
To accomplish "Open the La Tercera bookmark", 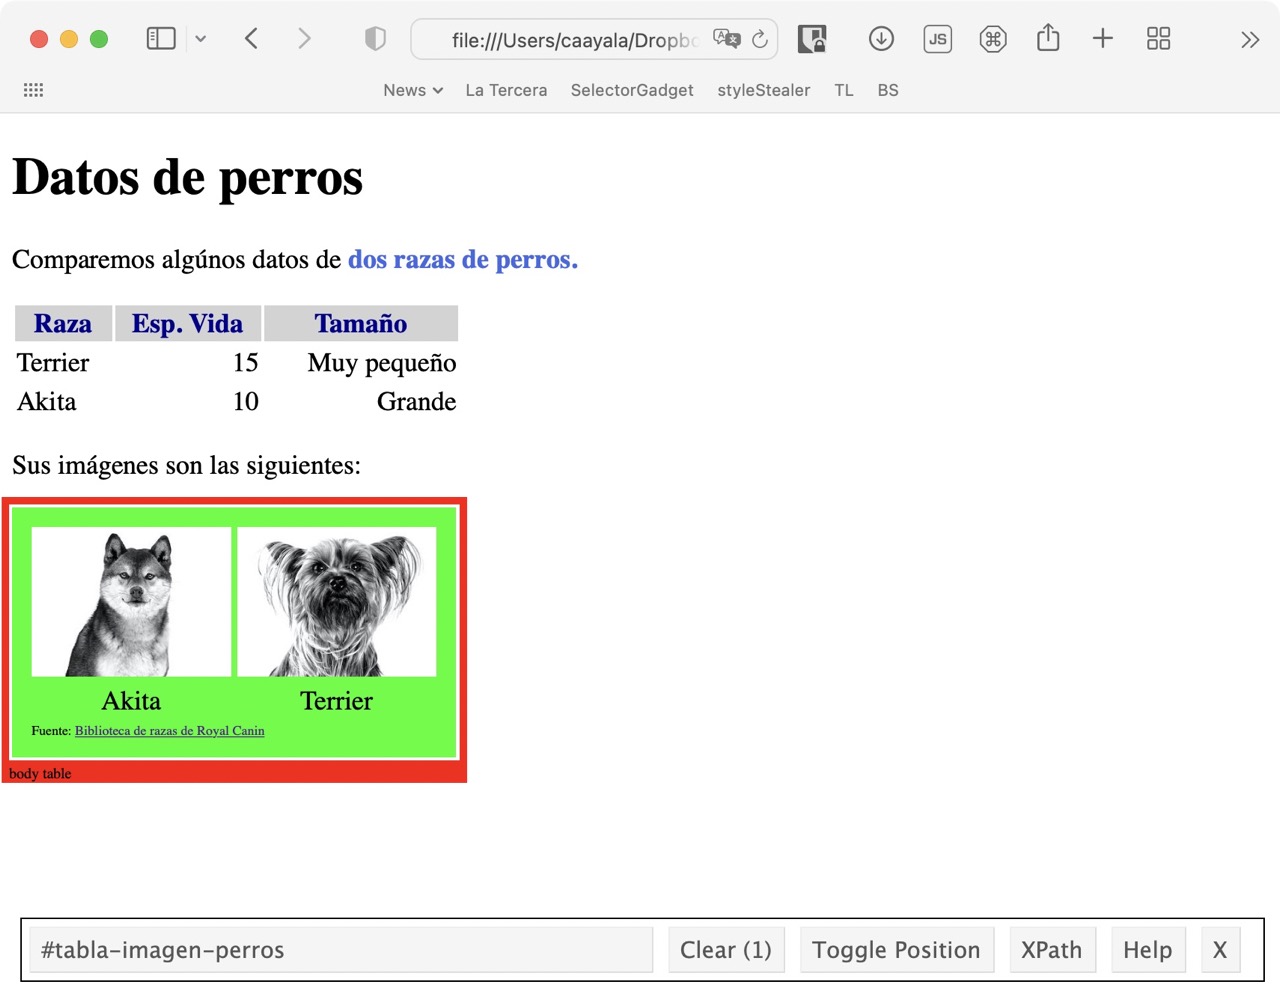I will 506,90.
